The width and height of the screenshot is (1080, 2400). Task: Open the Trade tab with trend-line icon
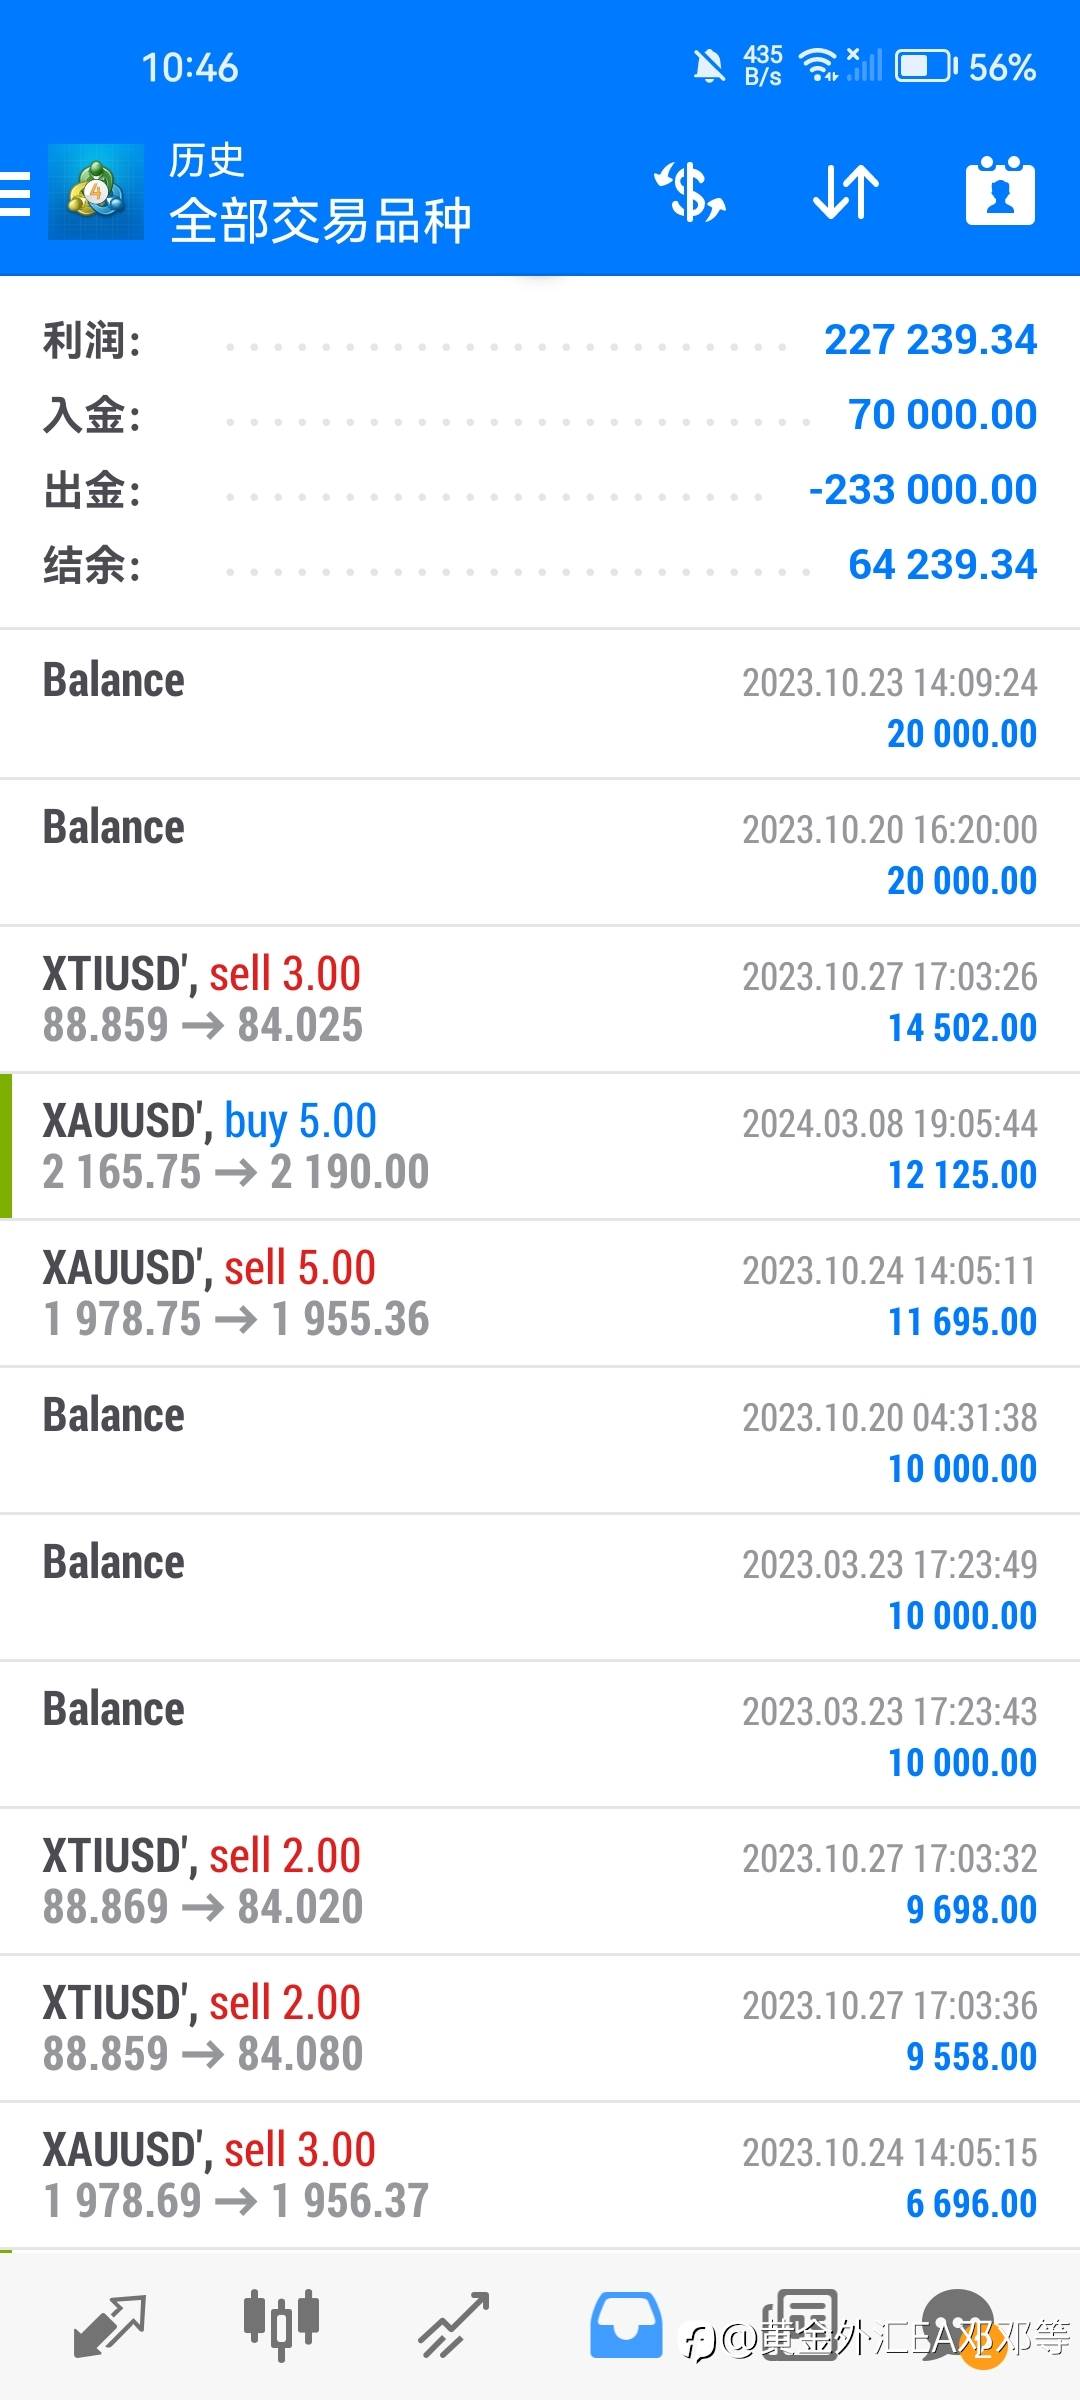tap(453, 2324)
